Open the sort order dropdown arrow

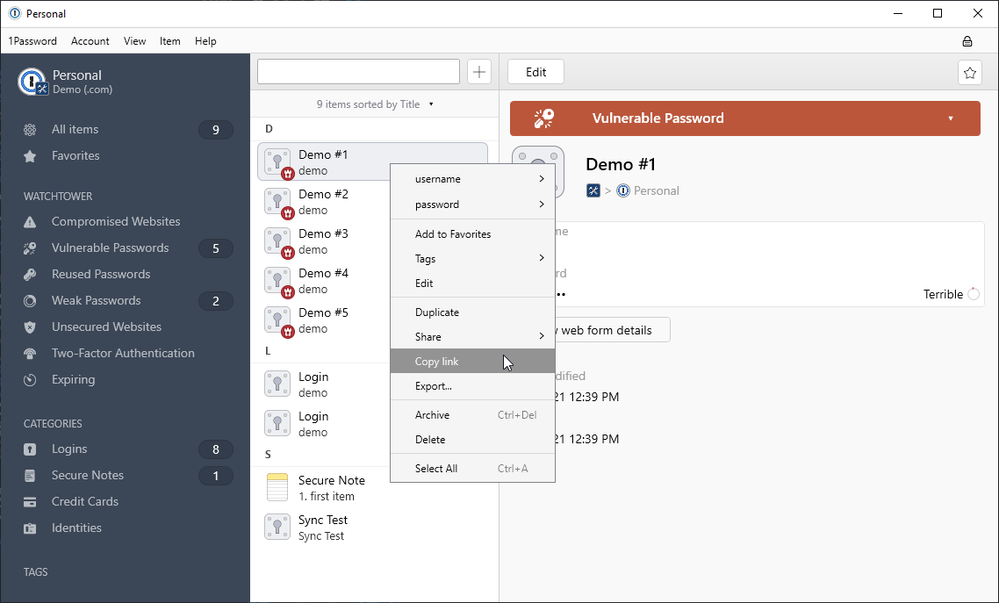click(431, 105)
